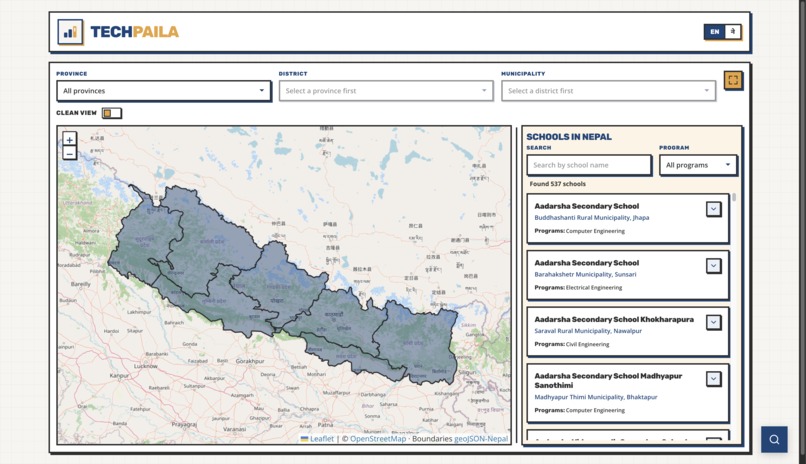Open the Province dropdown showing All provinces
Image resolution: width=806 pixels, height=464 pixels.
(x=163, y=91)
